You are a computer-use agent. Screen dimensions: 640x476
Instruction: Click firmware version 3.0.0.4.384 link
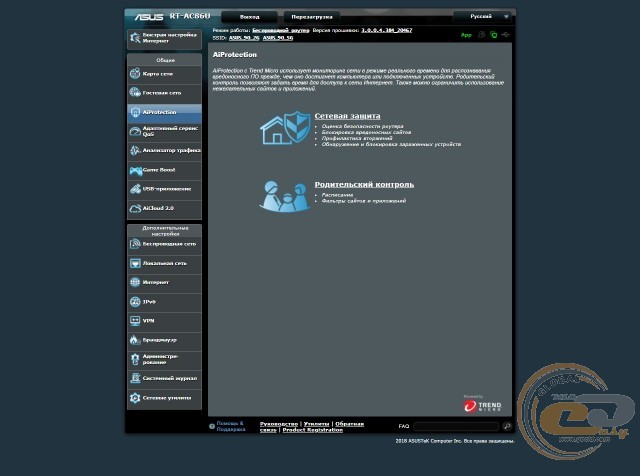click(387, 30)
